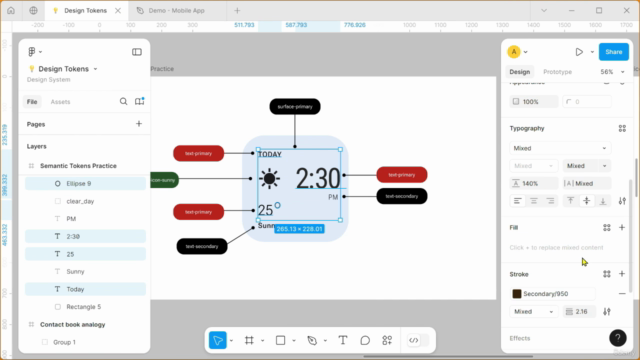This screenshot has width=640, height=360.
Task: Select the Text tool
Action: [x=343, y=340]
